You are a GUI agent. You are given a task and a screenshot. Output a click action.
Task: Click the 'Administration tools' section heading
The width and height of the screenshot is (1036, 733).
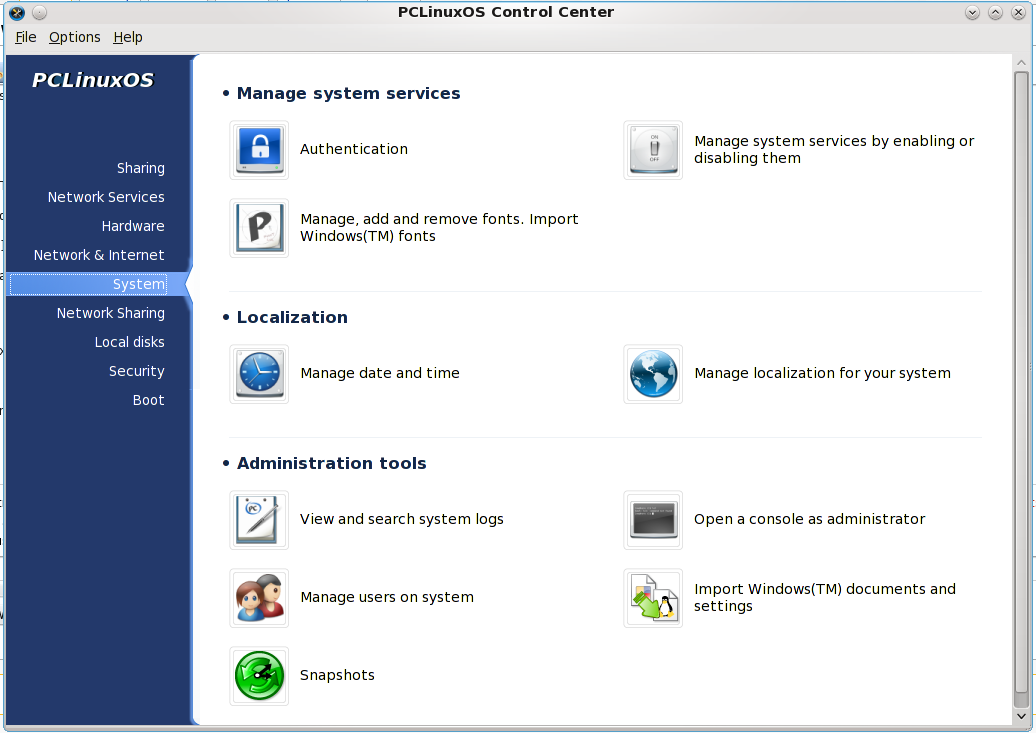pos(332,463)
